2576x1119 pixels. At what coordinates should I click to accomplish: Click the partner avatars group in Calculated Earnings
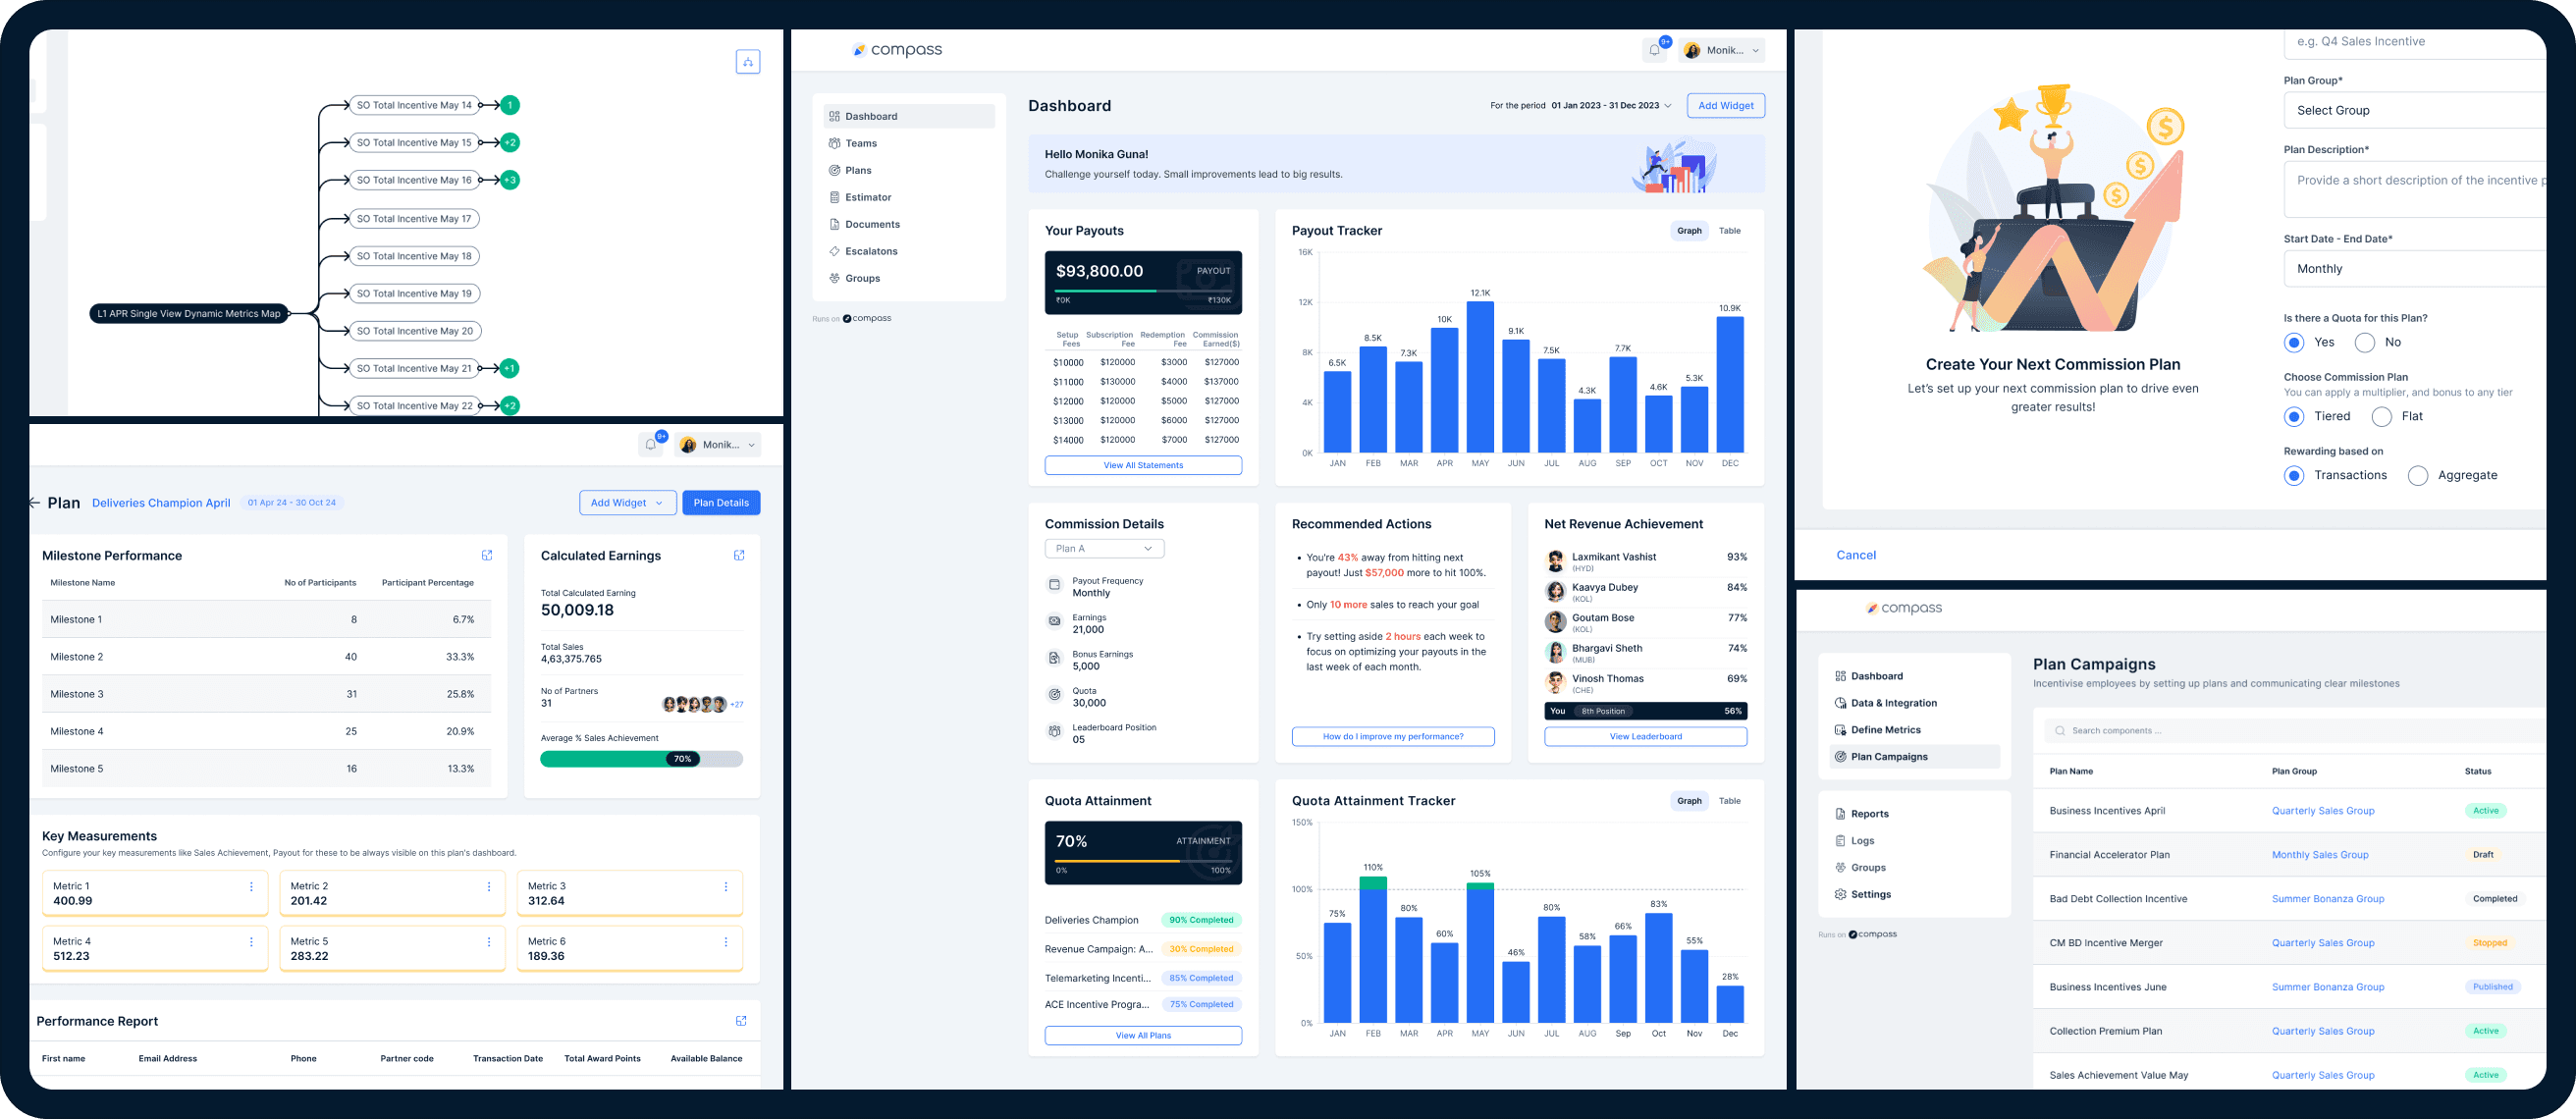click(695, 704)
